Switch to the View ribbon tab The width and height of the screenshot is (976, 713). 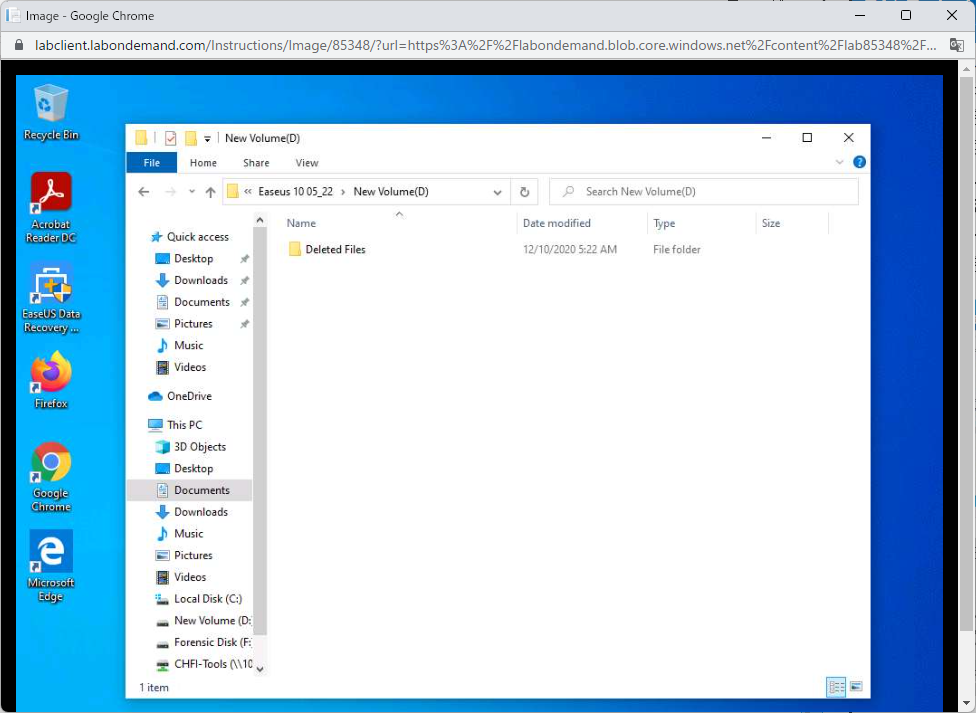(x=306, y=162)
